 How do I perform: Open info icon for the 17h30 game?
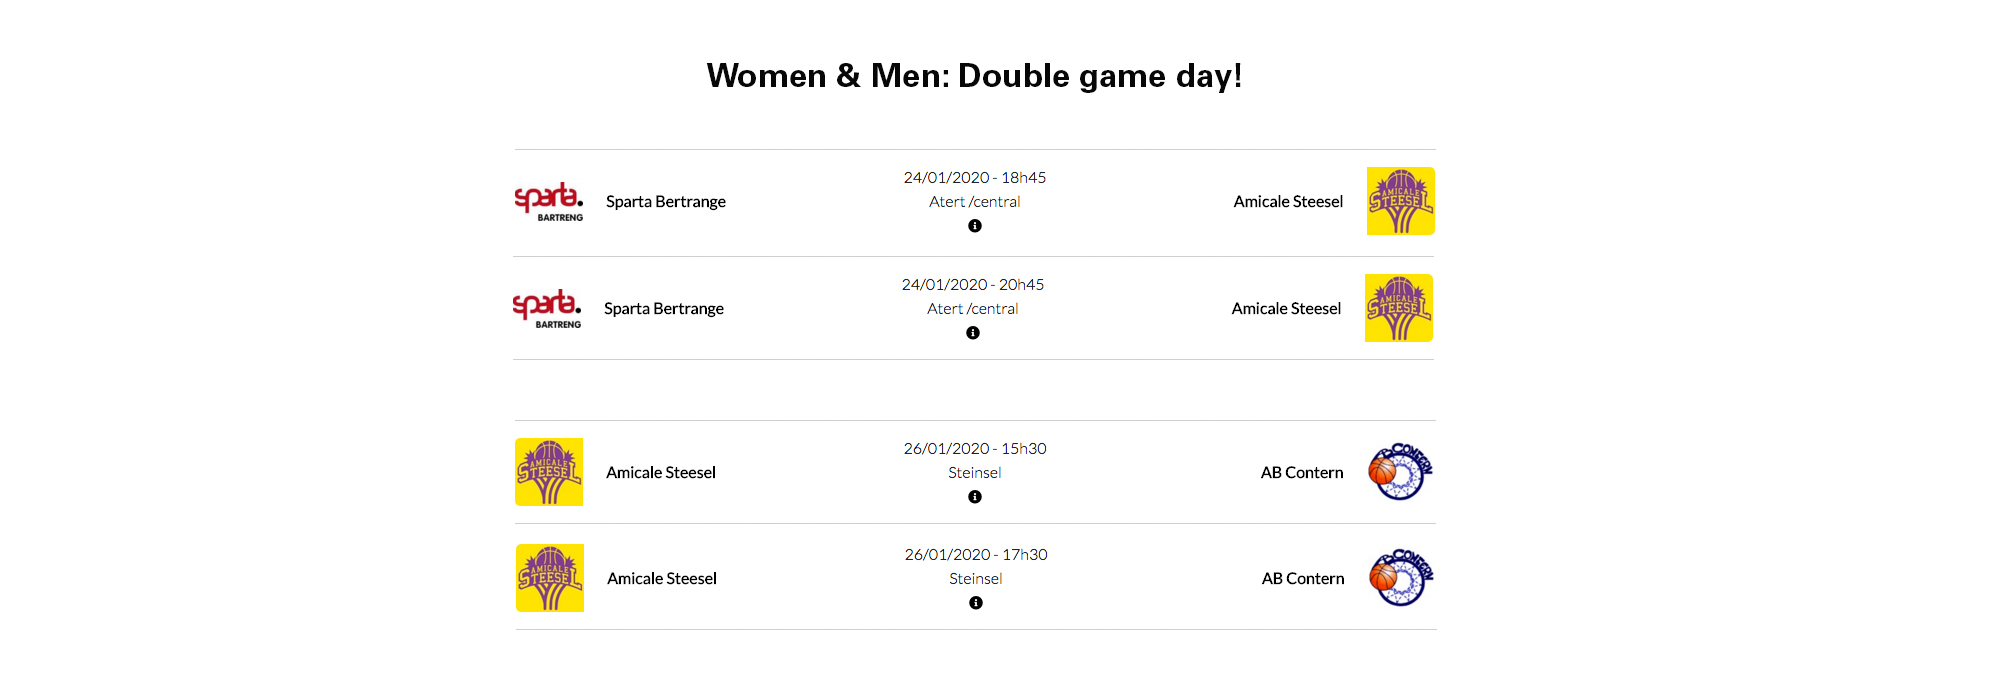click(x=976, y=603)
